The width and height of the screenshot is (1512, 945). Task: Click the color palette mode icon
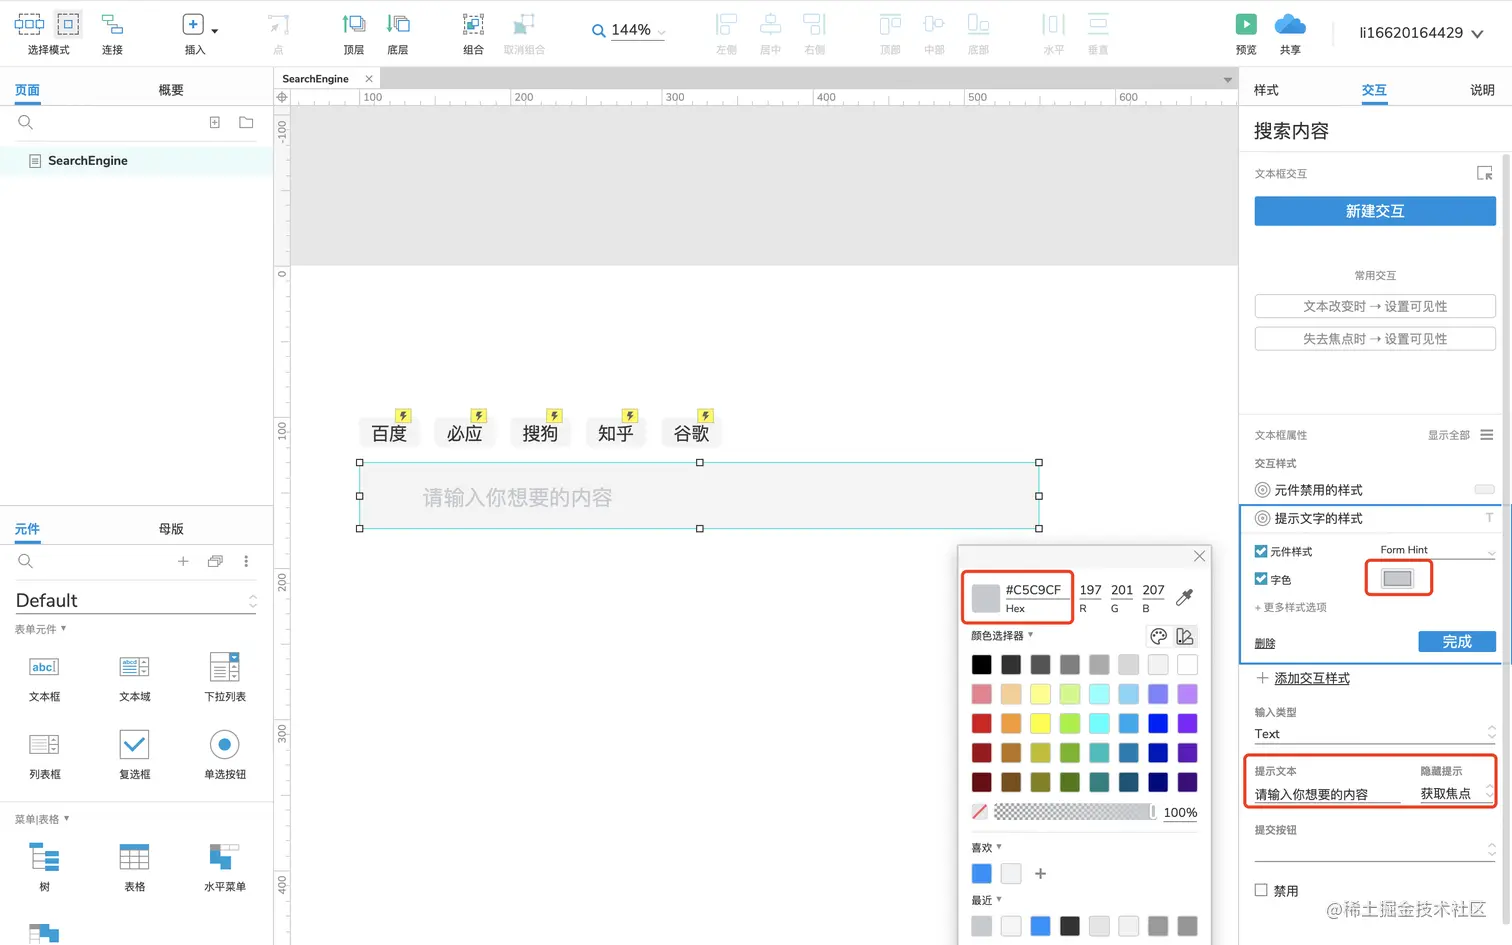[x=1158, y=636]
